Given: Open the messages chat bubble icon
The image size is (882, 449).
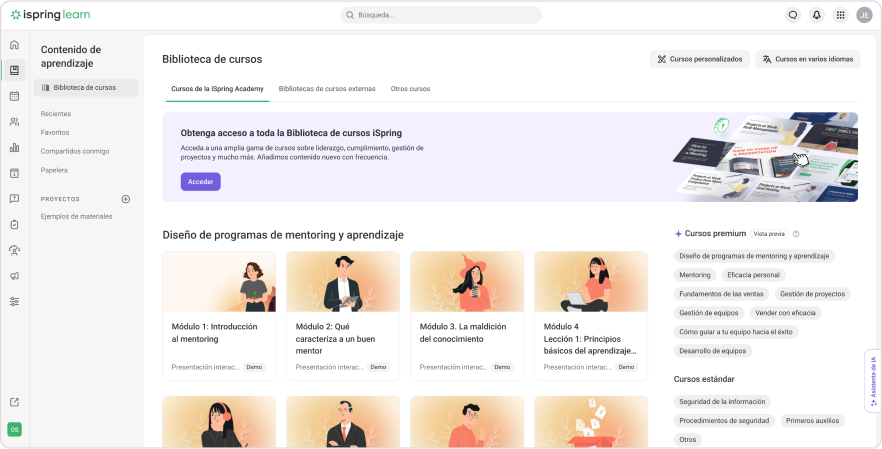Looking at the screenshot, I should (x=793, y=15).
